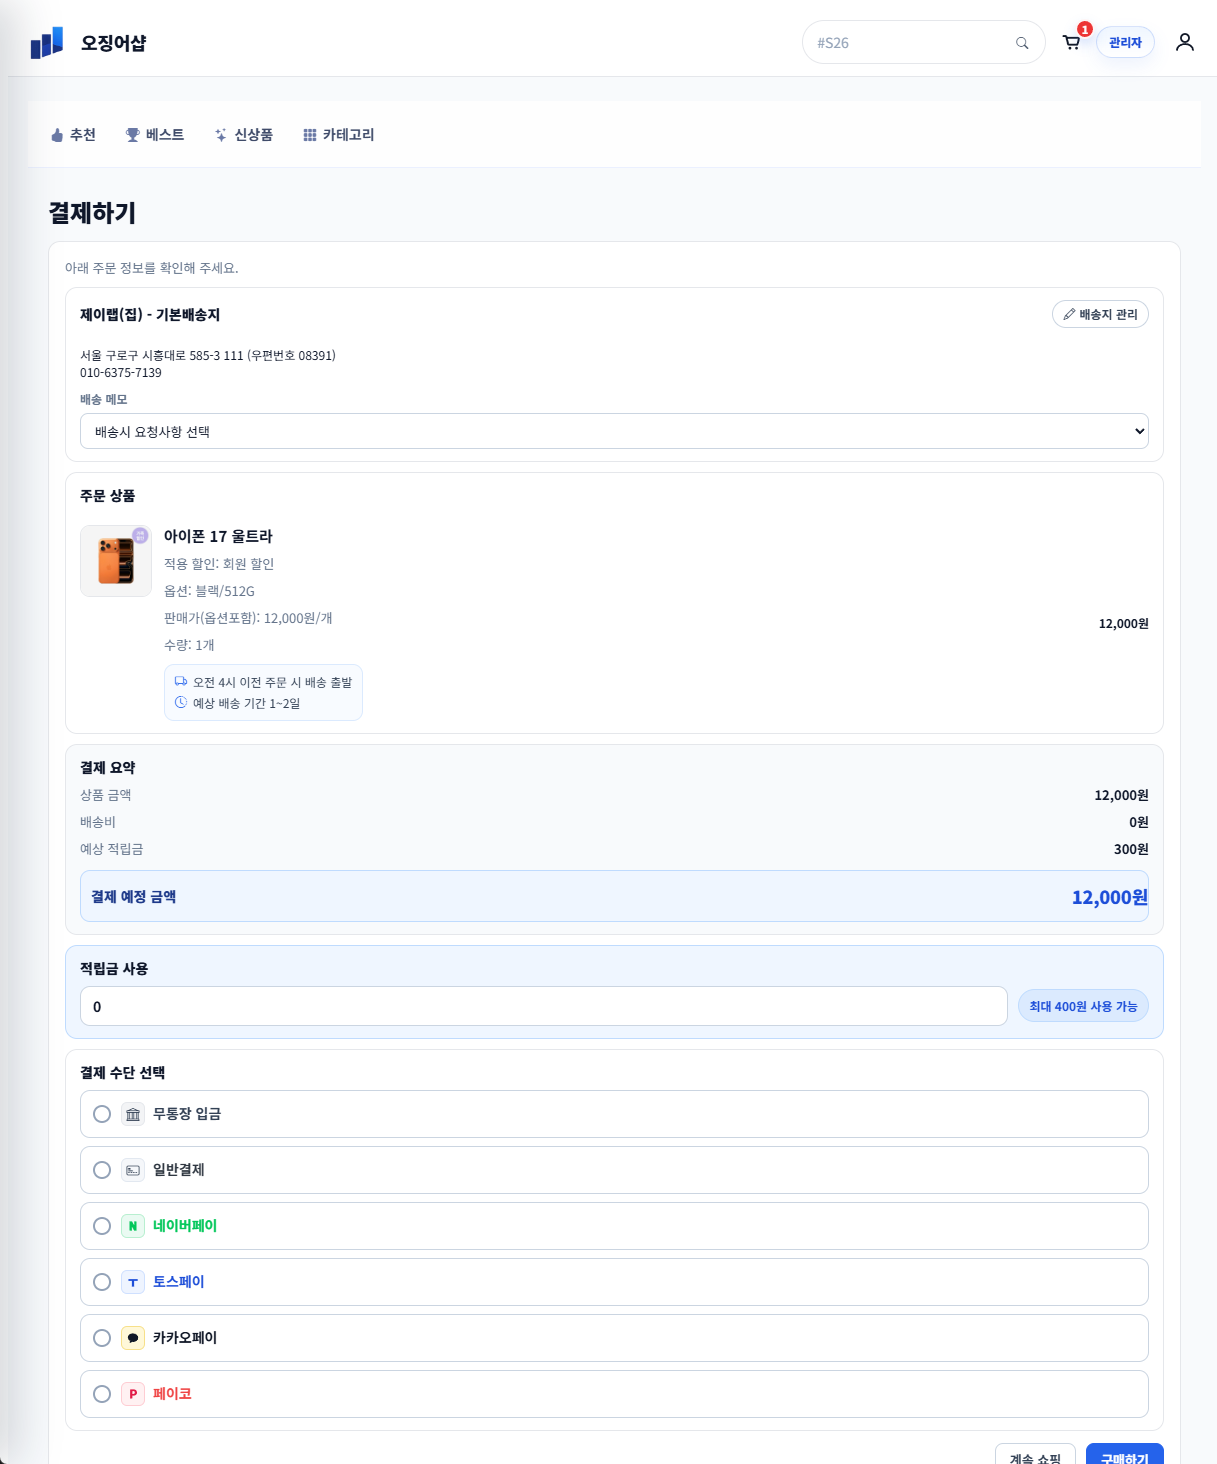Viewport: 1217px width, 1464px height.
Task: Click the KakaoPay logo icon
Action: [133, 1338]
